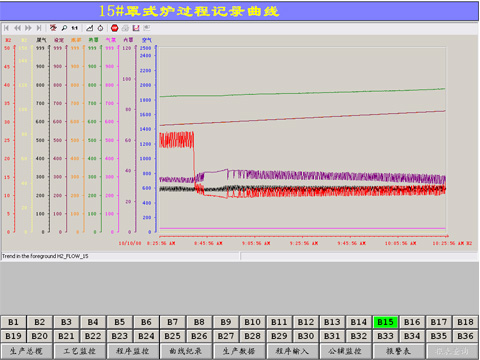The height and width of the screenshot is (360, 480).
Task: Open the 报警表 alarm table
Action: [x=399, y=351]
